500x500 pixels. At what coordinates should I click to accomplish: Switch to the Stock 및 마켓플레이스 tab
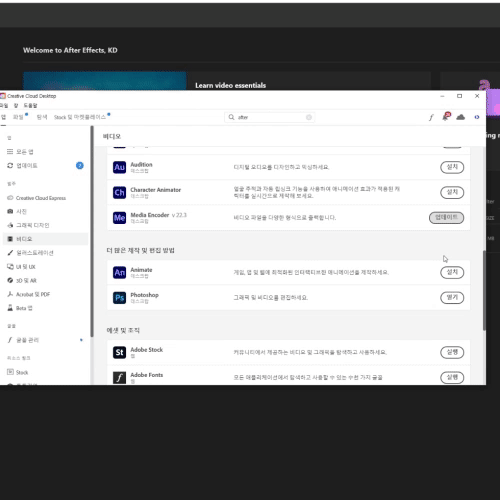(x=80, y=117)
